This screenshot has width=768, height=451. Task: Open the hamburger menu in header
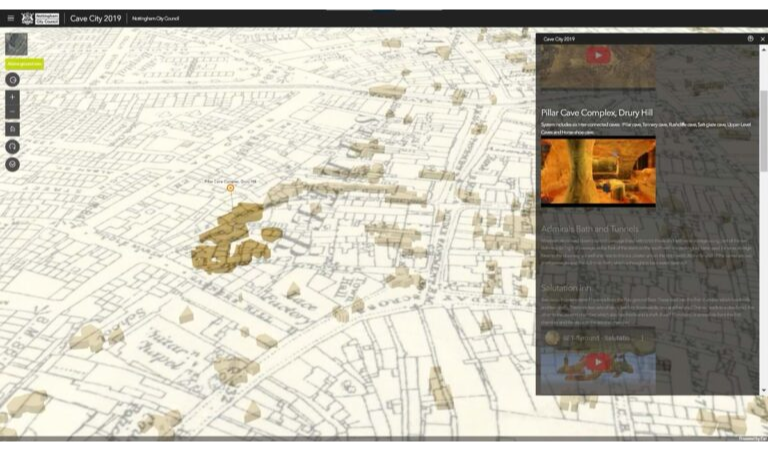pyautogui.click(x=10, y=19)
